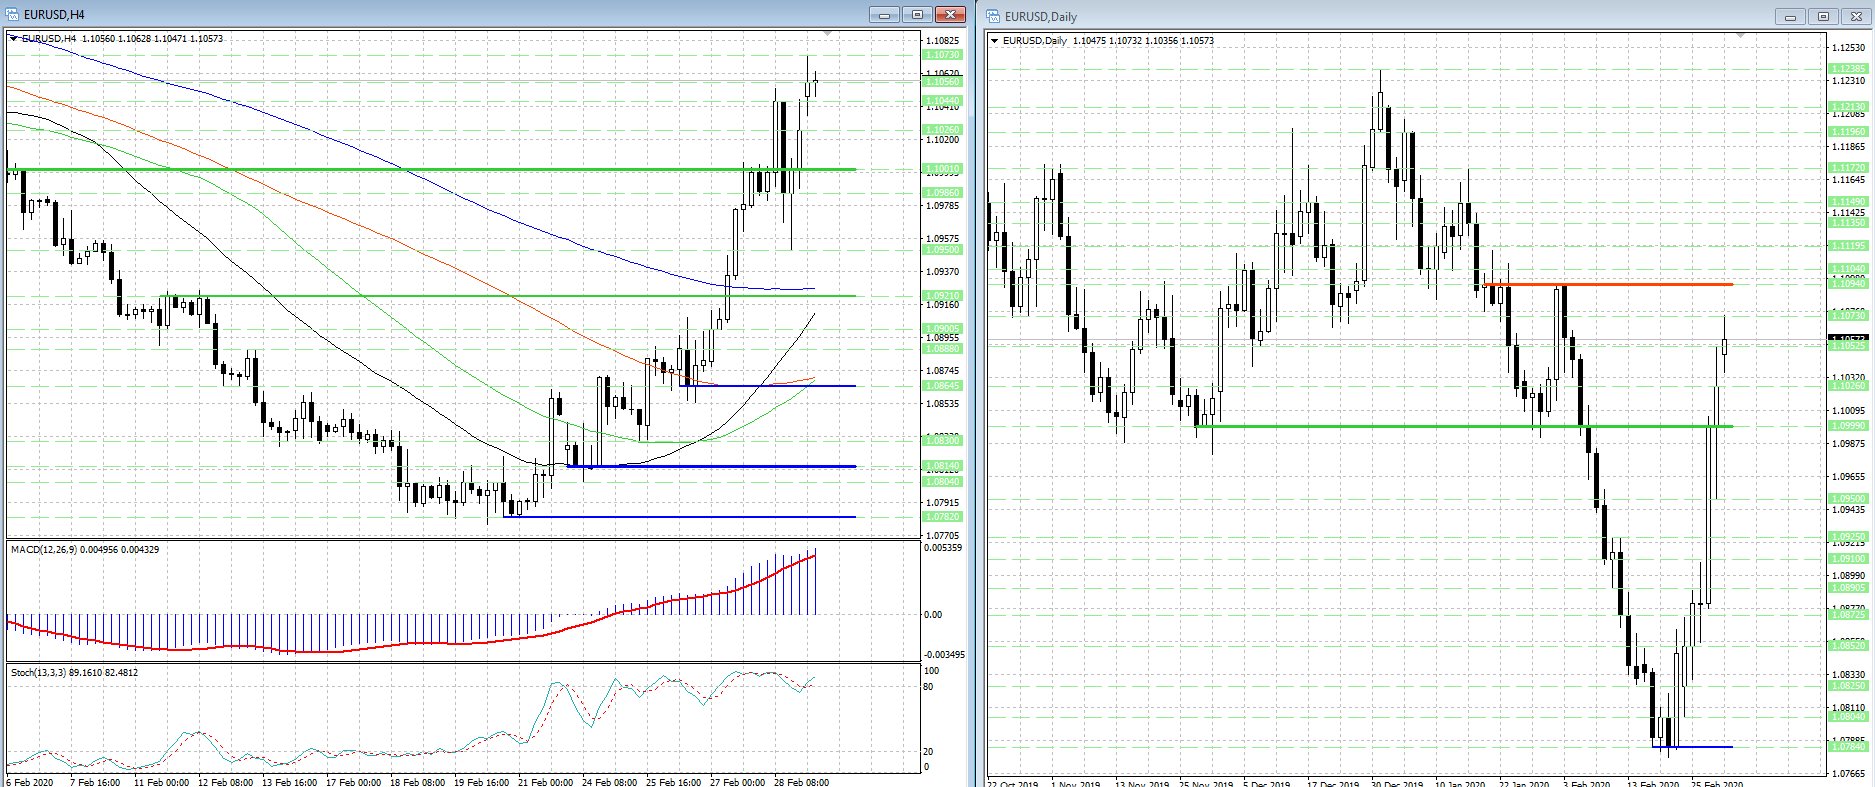The image size is (1875, 787).
Task: Click the 1.12385 price label on Daily chart
Action: [x=1848, y=69]
